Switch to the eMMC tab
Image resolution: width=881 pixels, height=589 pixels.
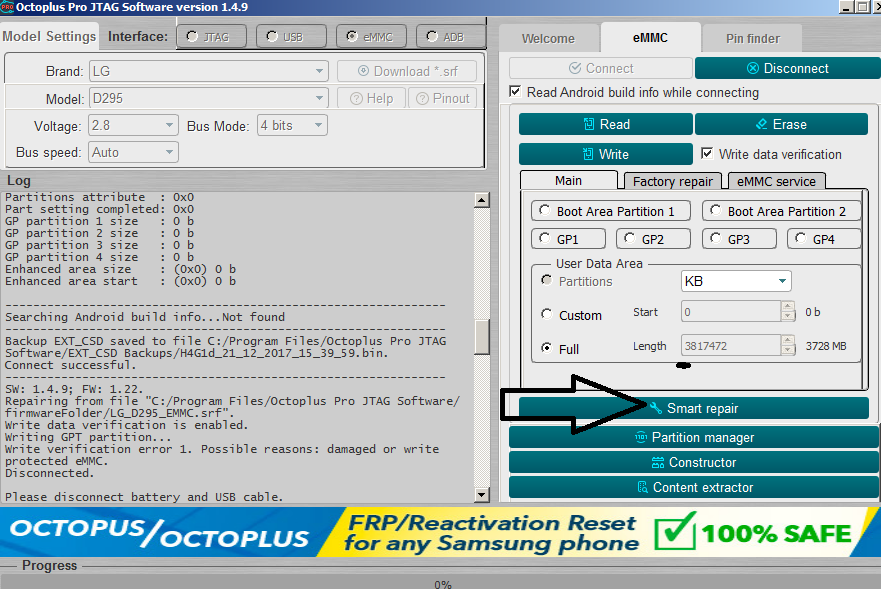[x=651, y=38]
